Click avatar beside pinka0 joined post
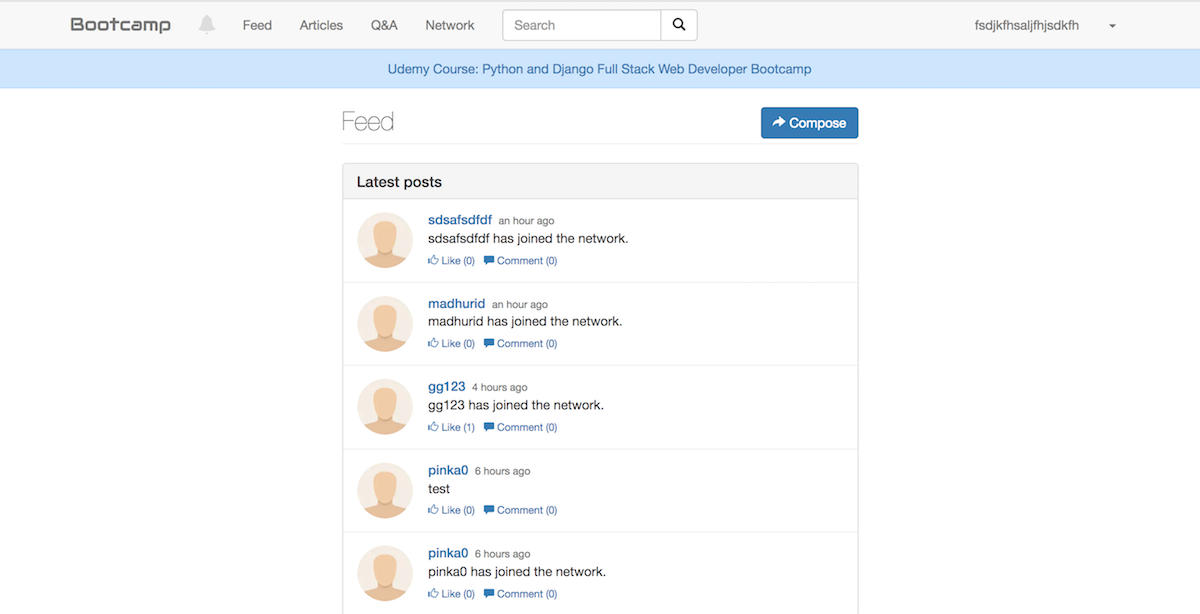The image size is (1200, 614). [x=385, y=573]
